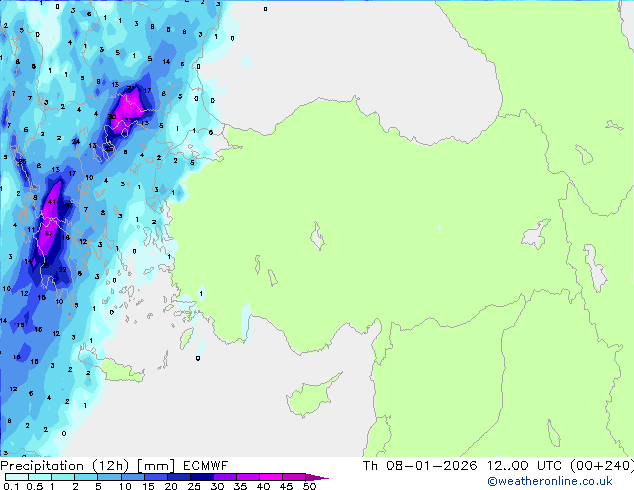Click the '(00+240)' forecast offset text
634x490 pixels.
pos(602,466)
